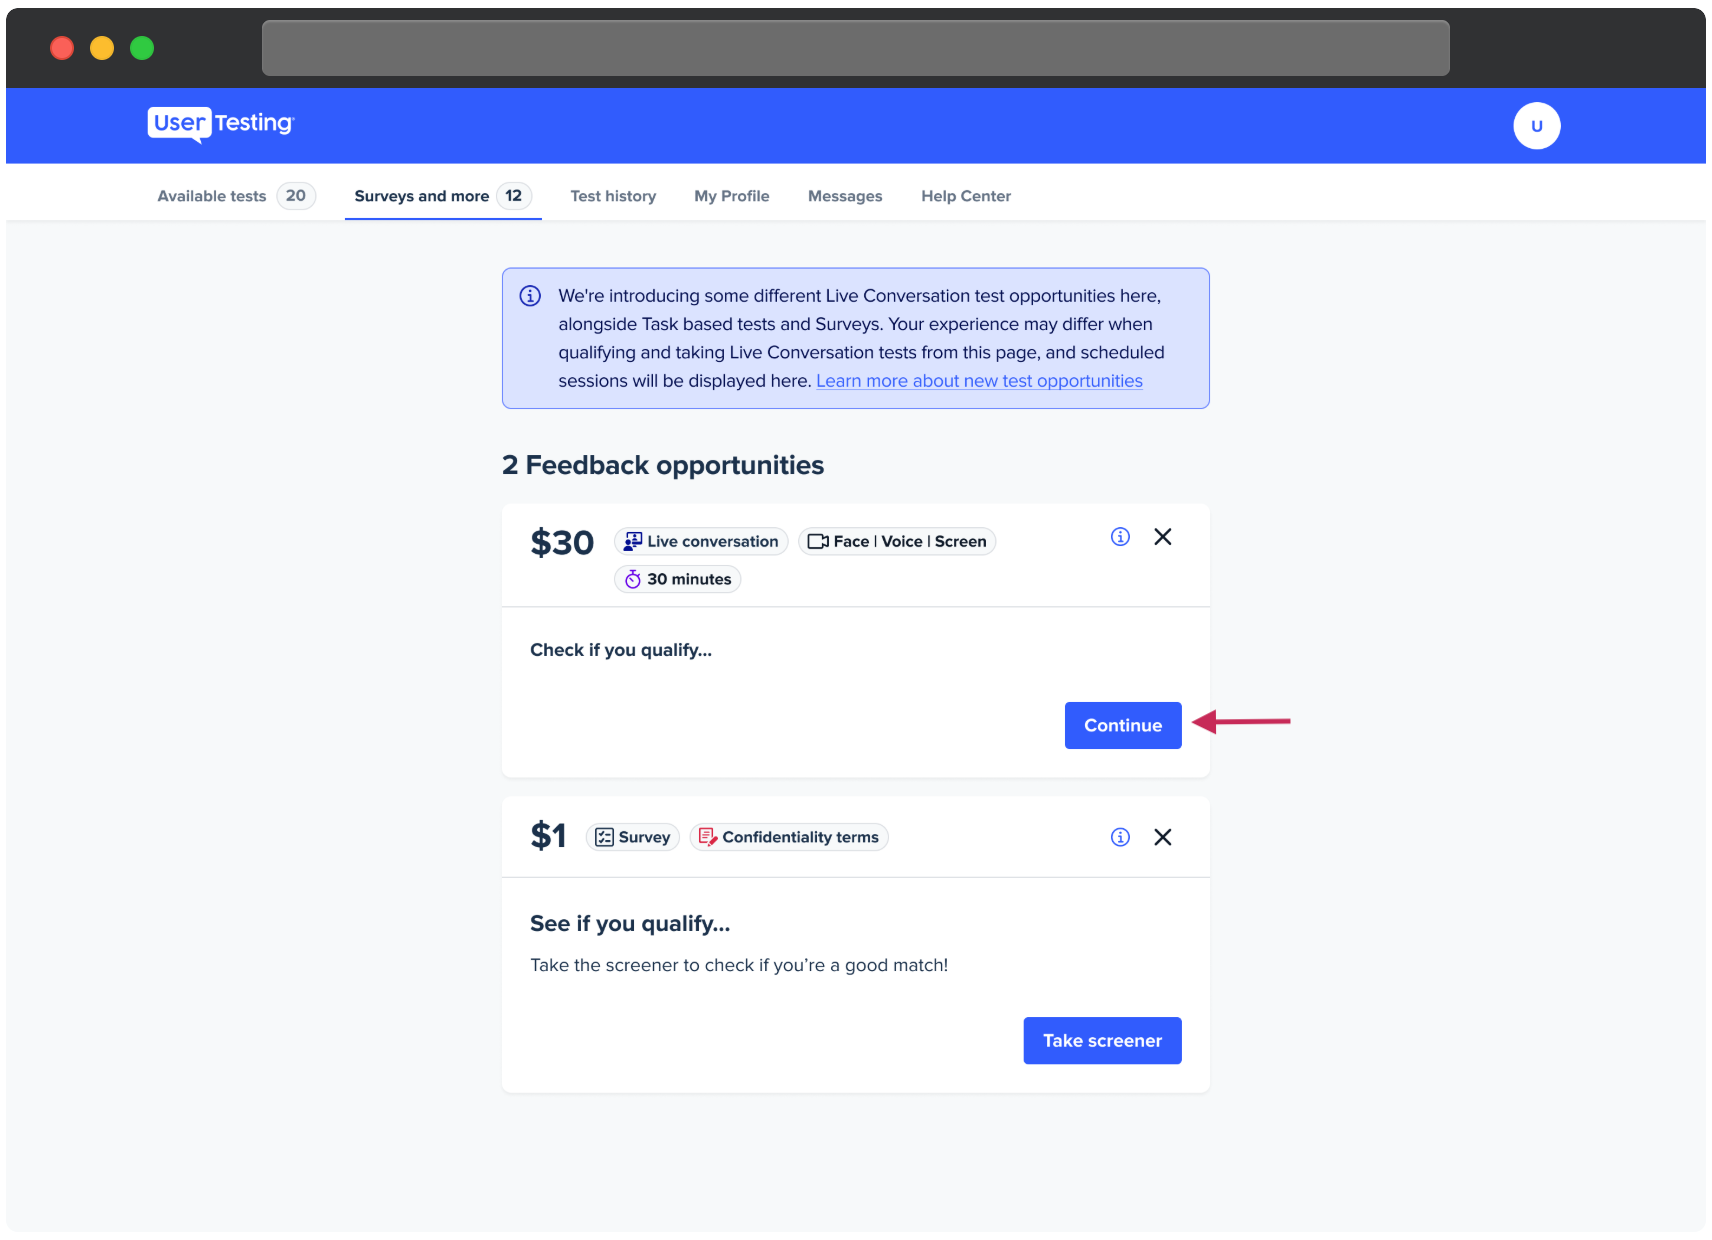Viewport: 1712px width, 1240px height.
Task: Open the Messages tab
Action: (845, 196)
